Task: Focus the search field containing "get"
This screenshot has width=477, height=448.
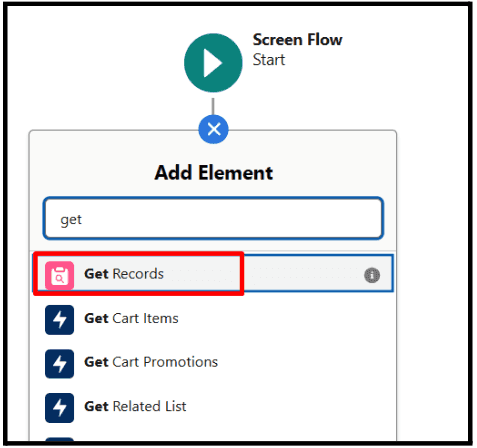Action: (213, 218)
